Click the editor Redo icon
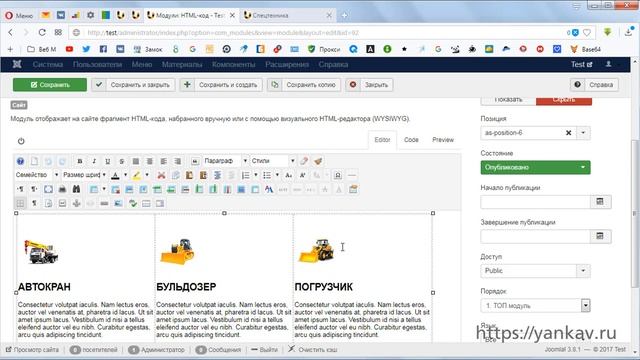640x360 pixels. click(62, 161)
